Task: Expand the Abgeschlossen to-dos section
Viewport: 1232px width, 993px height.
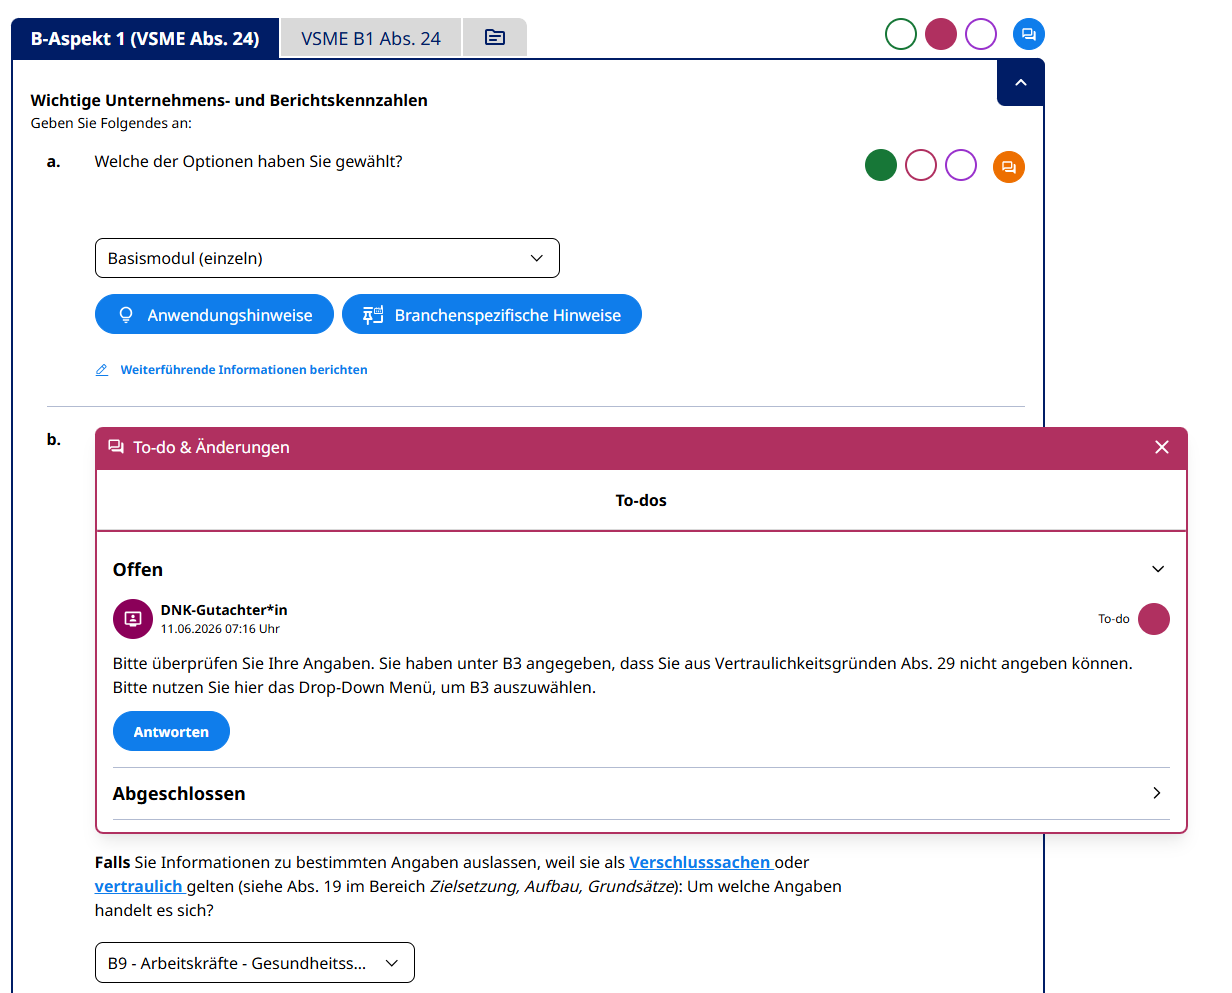Action: [x=1157, y=793]
